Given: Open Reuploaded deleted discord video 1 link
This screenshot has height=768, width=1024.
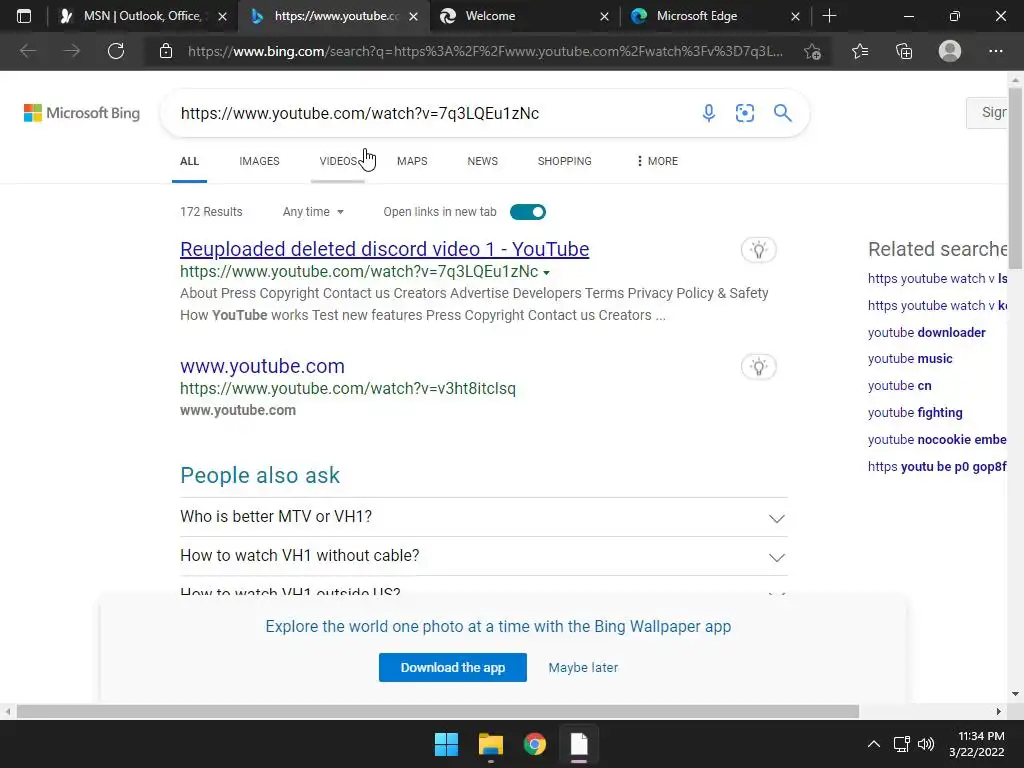Looking at the screenshot, I should 385,249.
